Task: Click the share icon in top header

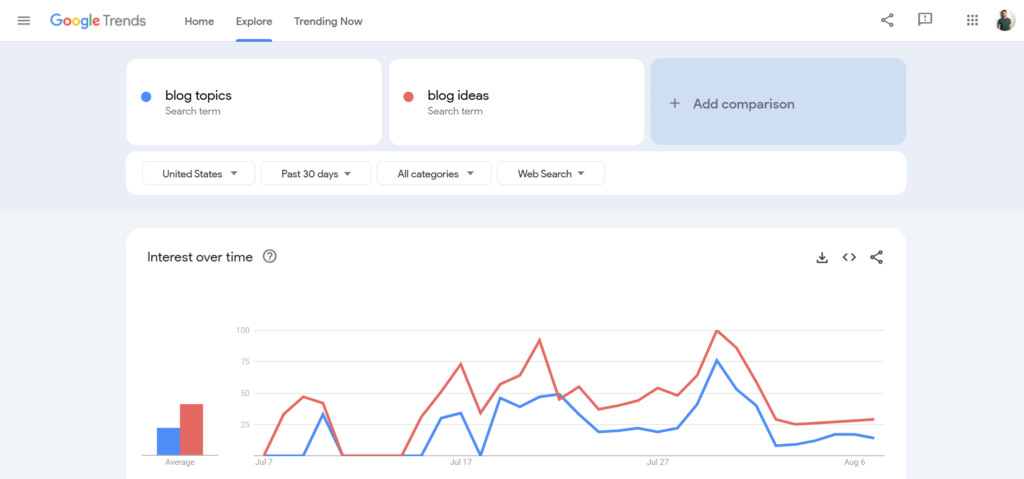Action: point(887,21)
